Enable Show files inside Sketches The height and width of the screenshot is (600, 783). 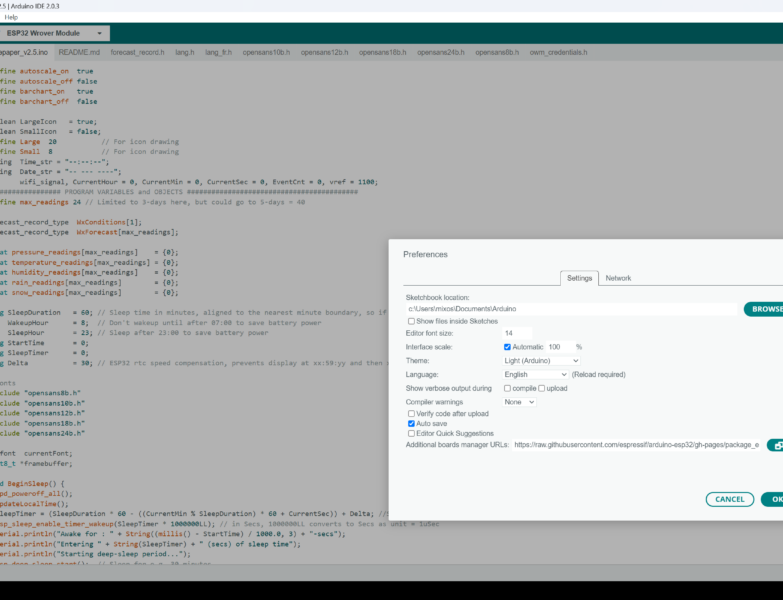412,321
